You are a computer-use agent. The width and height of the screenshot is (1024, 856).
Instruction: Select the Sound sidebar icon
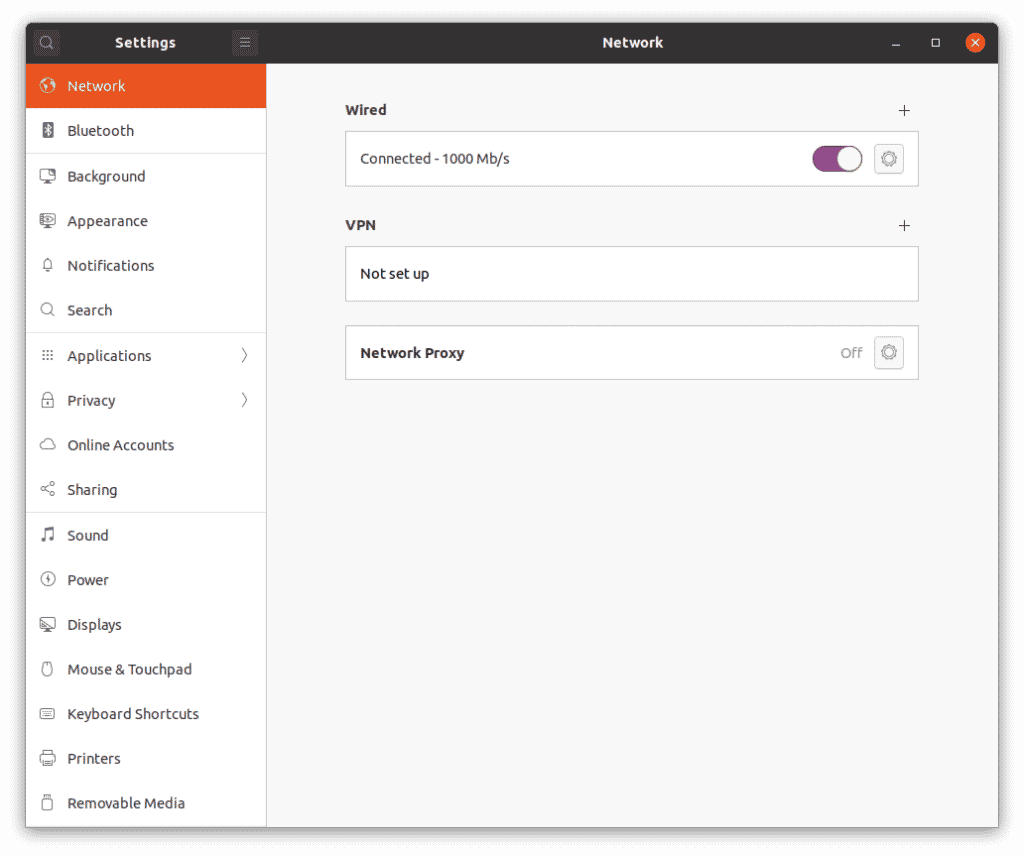coord(47,535)
